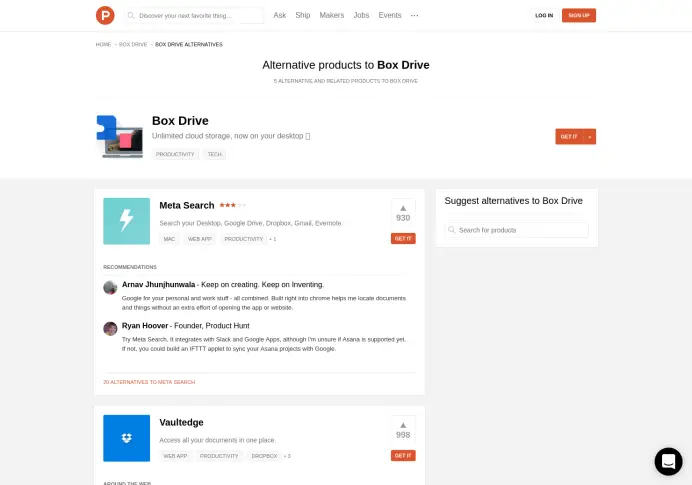Open the Meta Search title
692x485 pixels.
point(187,205)
